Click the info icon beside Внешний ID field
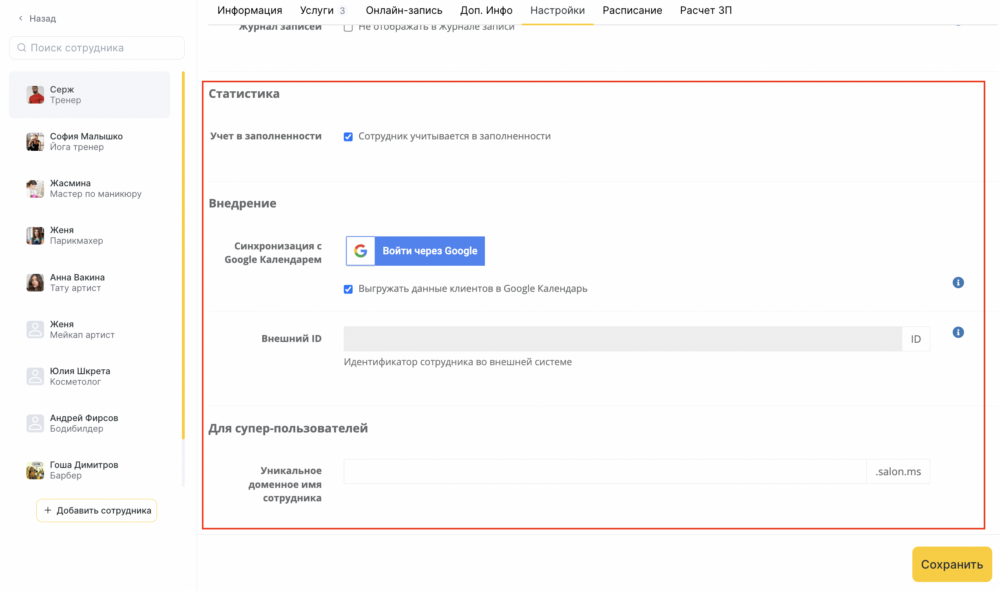This screenshot has height=591, width=1000. point(958,332)
